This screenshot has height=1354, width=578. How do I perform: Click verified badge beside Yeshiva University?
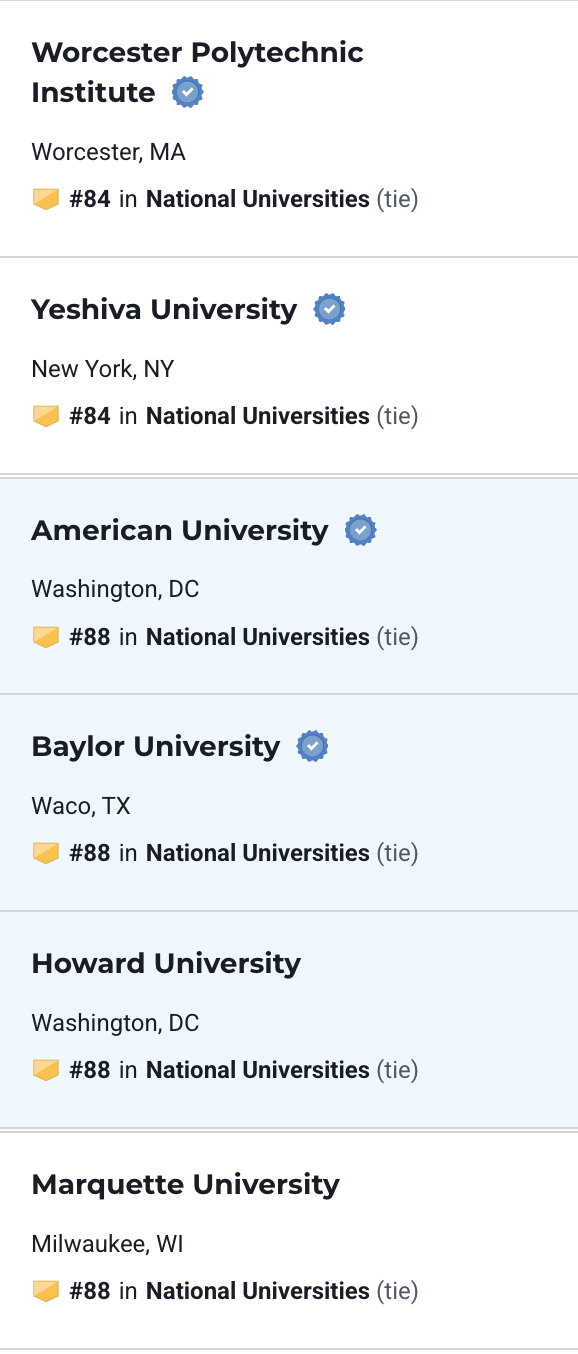(330, 310)
